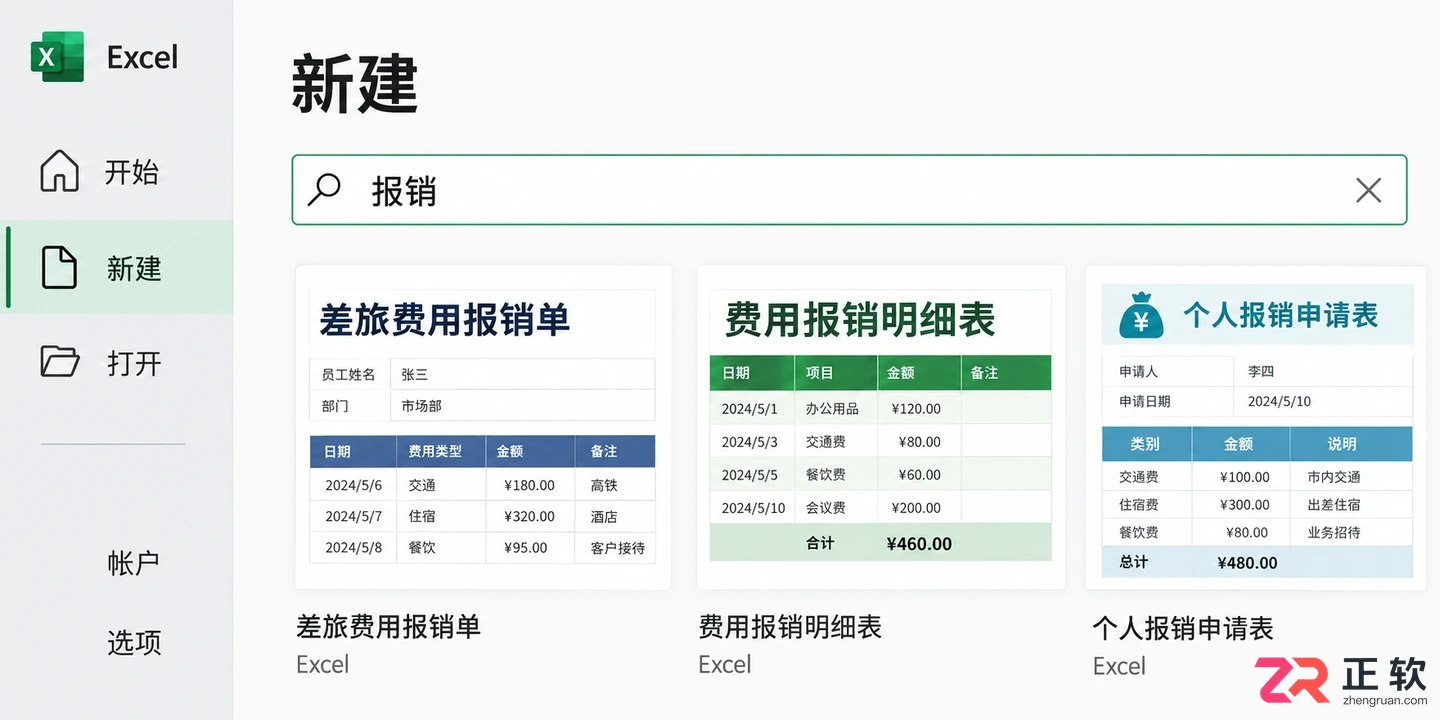Click the 类别 column header
The image size is (1440, 720).
click(x=1146, y=444)
